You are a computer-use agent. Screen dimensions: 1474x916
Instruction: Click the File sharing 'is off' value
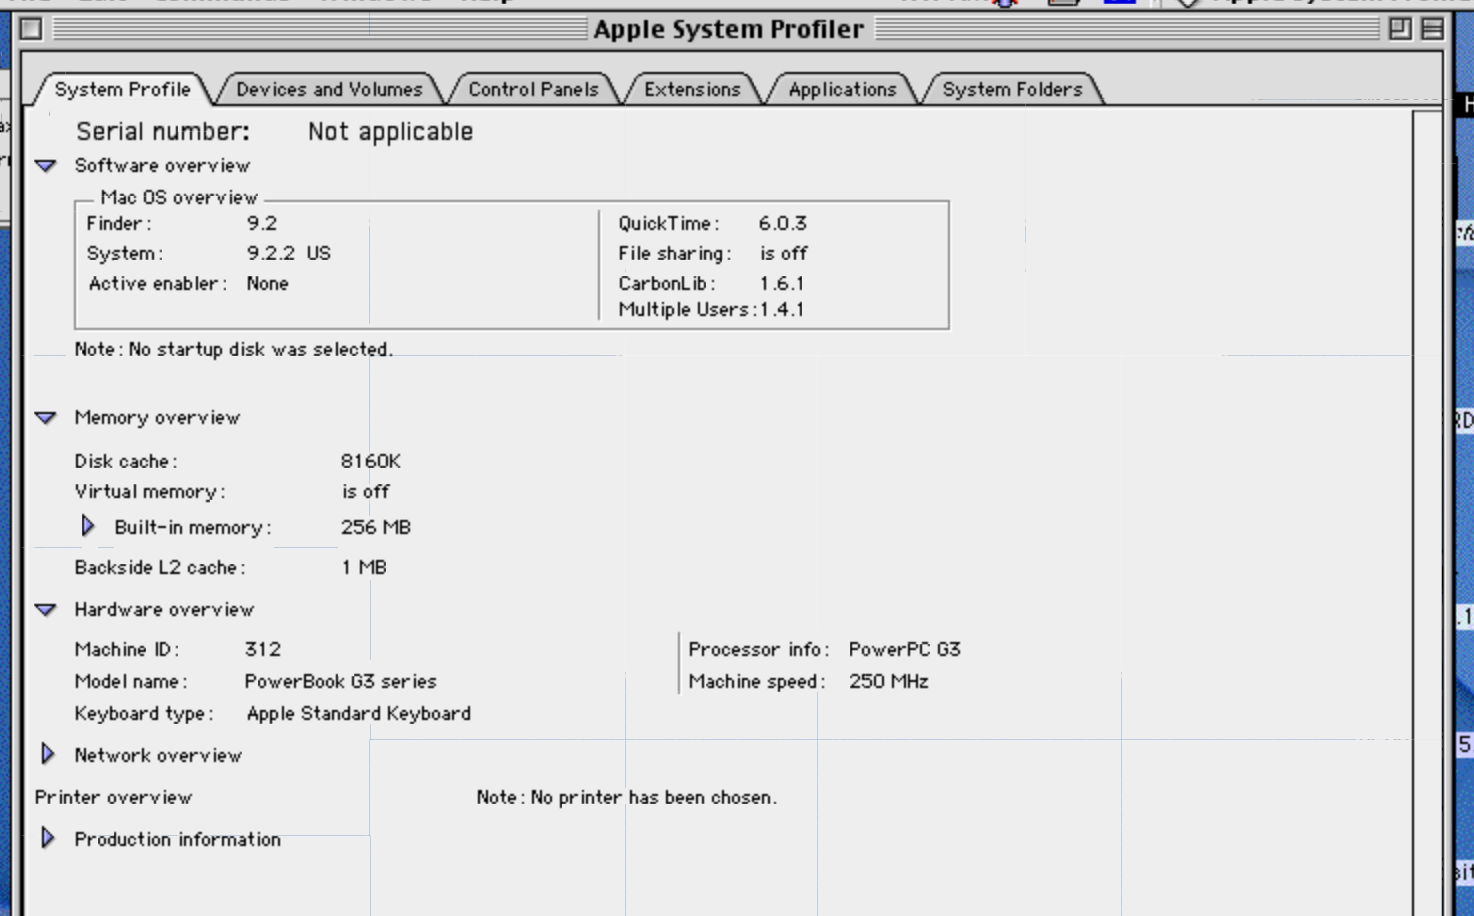point(783,254)
